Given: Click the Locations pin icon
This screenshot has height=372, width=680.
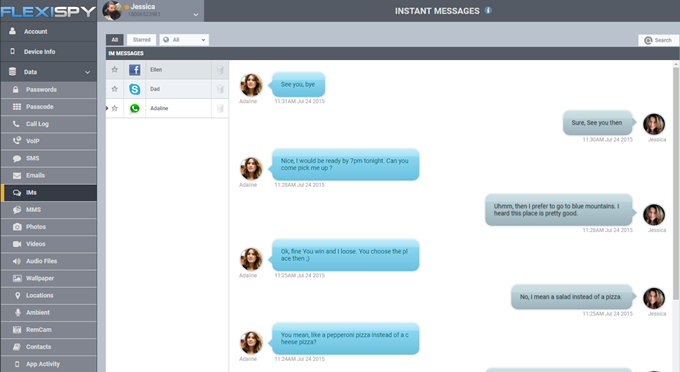Looking at the screenshot, I should (17, 296).
